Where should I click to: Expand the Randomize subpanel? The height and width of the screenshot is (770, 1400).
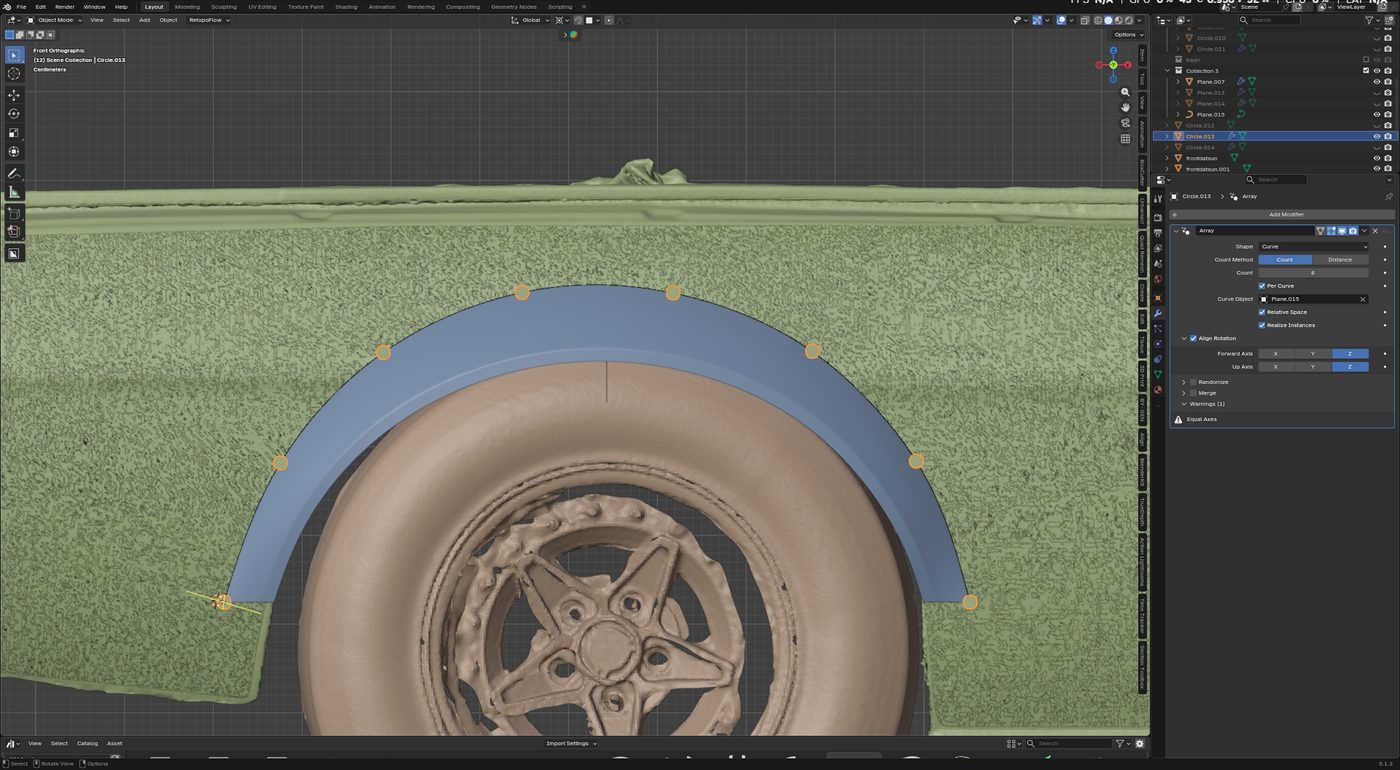click(x=1184, y=382)
